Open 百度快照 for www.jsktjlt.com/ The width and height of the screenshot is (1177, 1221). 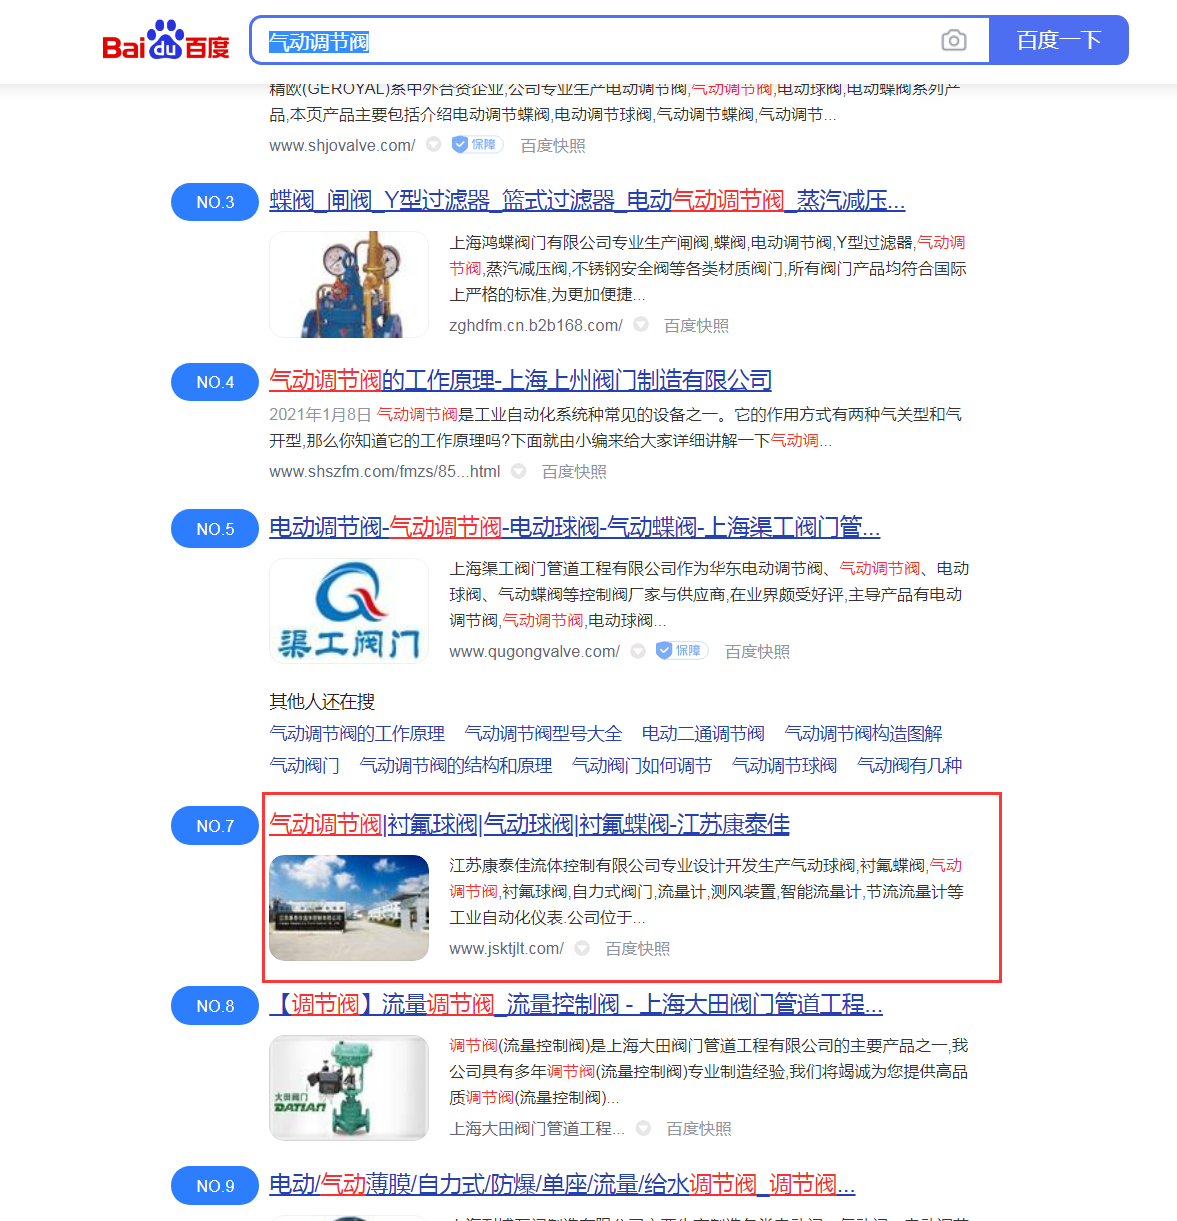pos(638,948)
